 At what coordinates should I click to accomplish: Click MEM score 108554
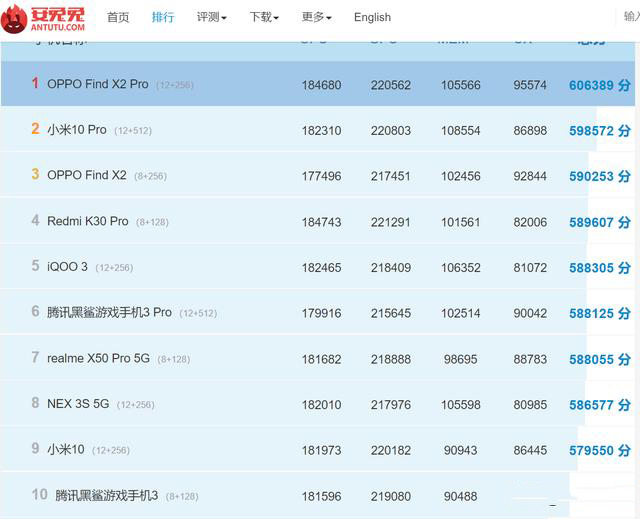pos(460,131)
